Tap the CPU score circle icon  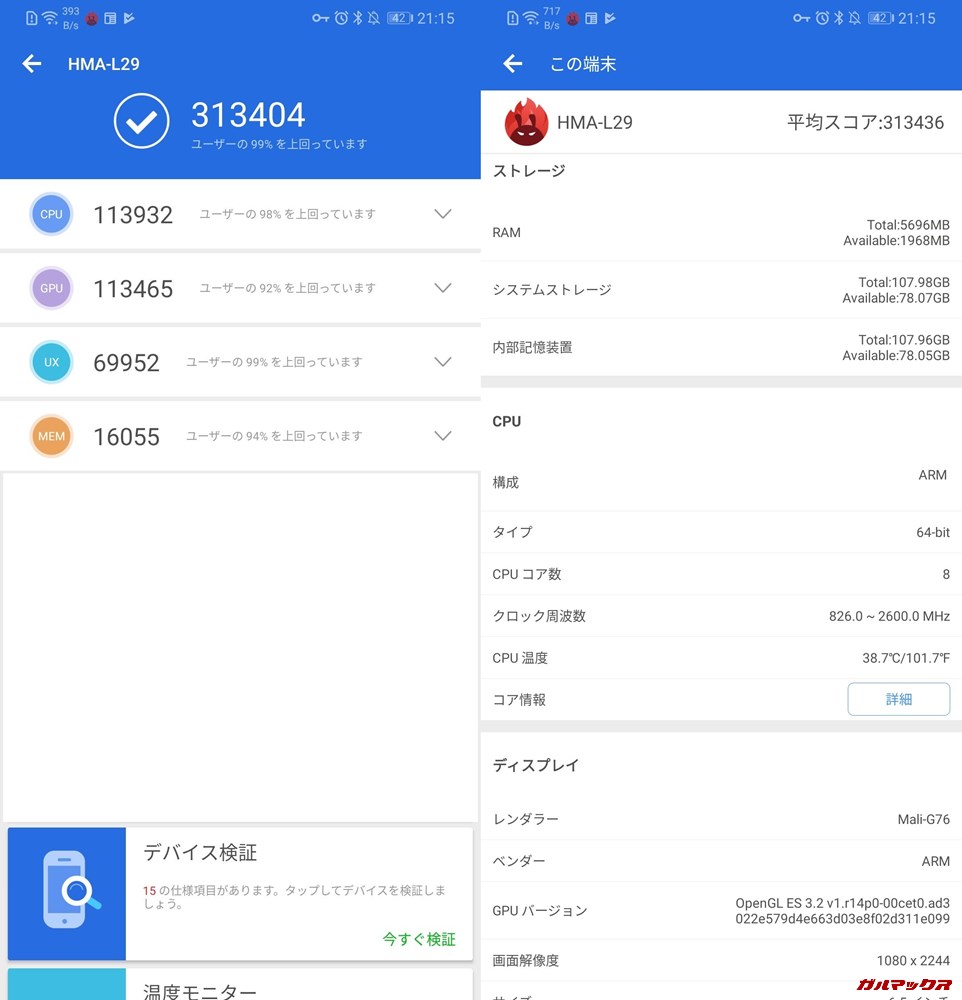click(x=51, y=214)
